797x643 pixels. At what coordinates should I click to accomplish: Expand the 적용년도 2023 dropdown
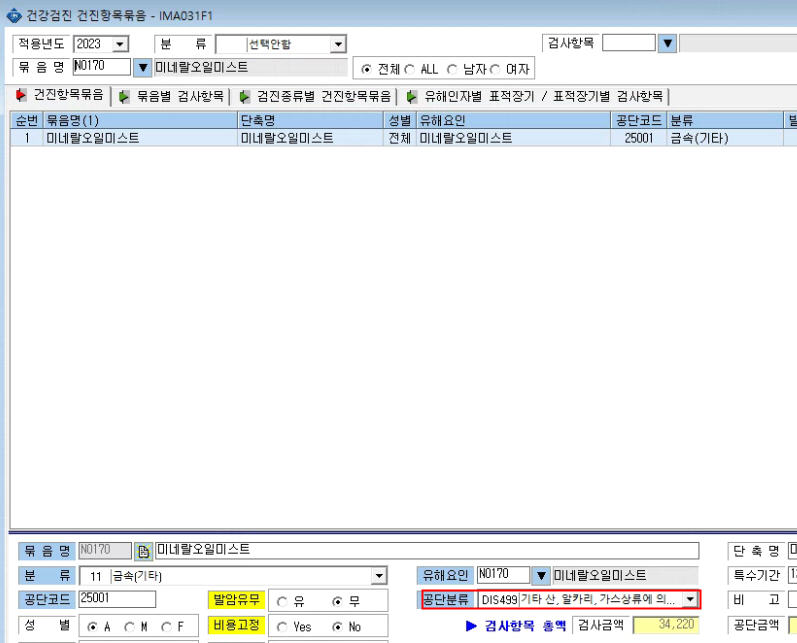[120, 44]
